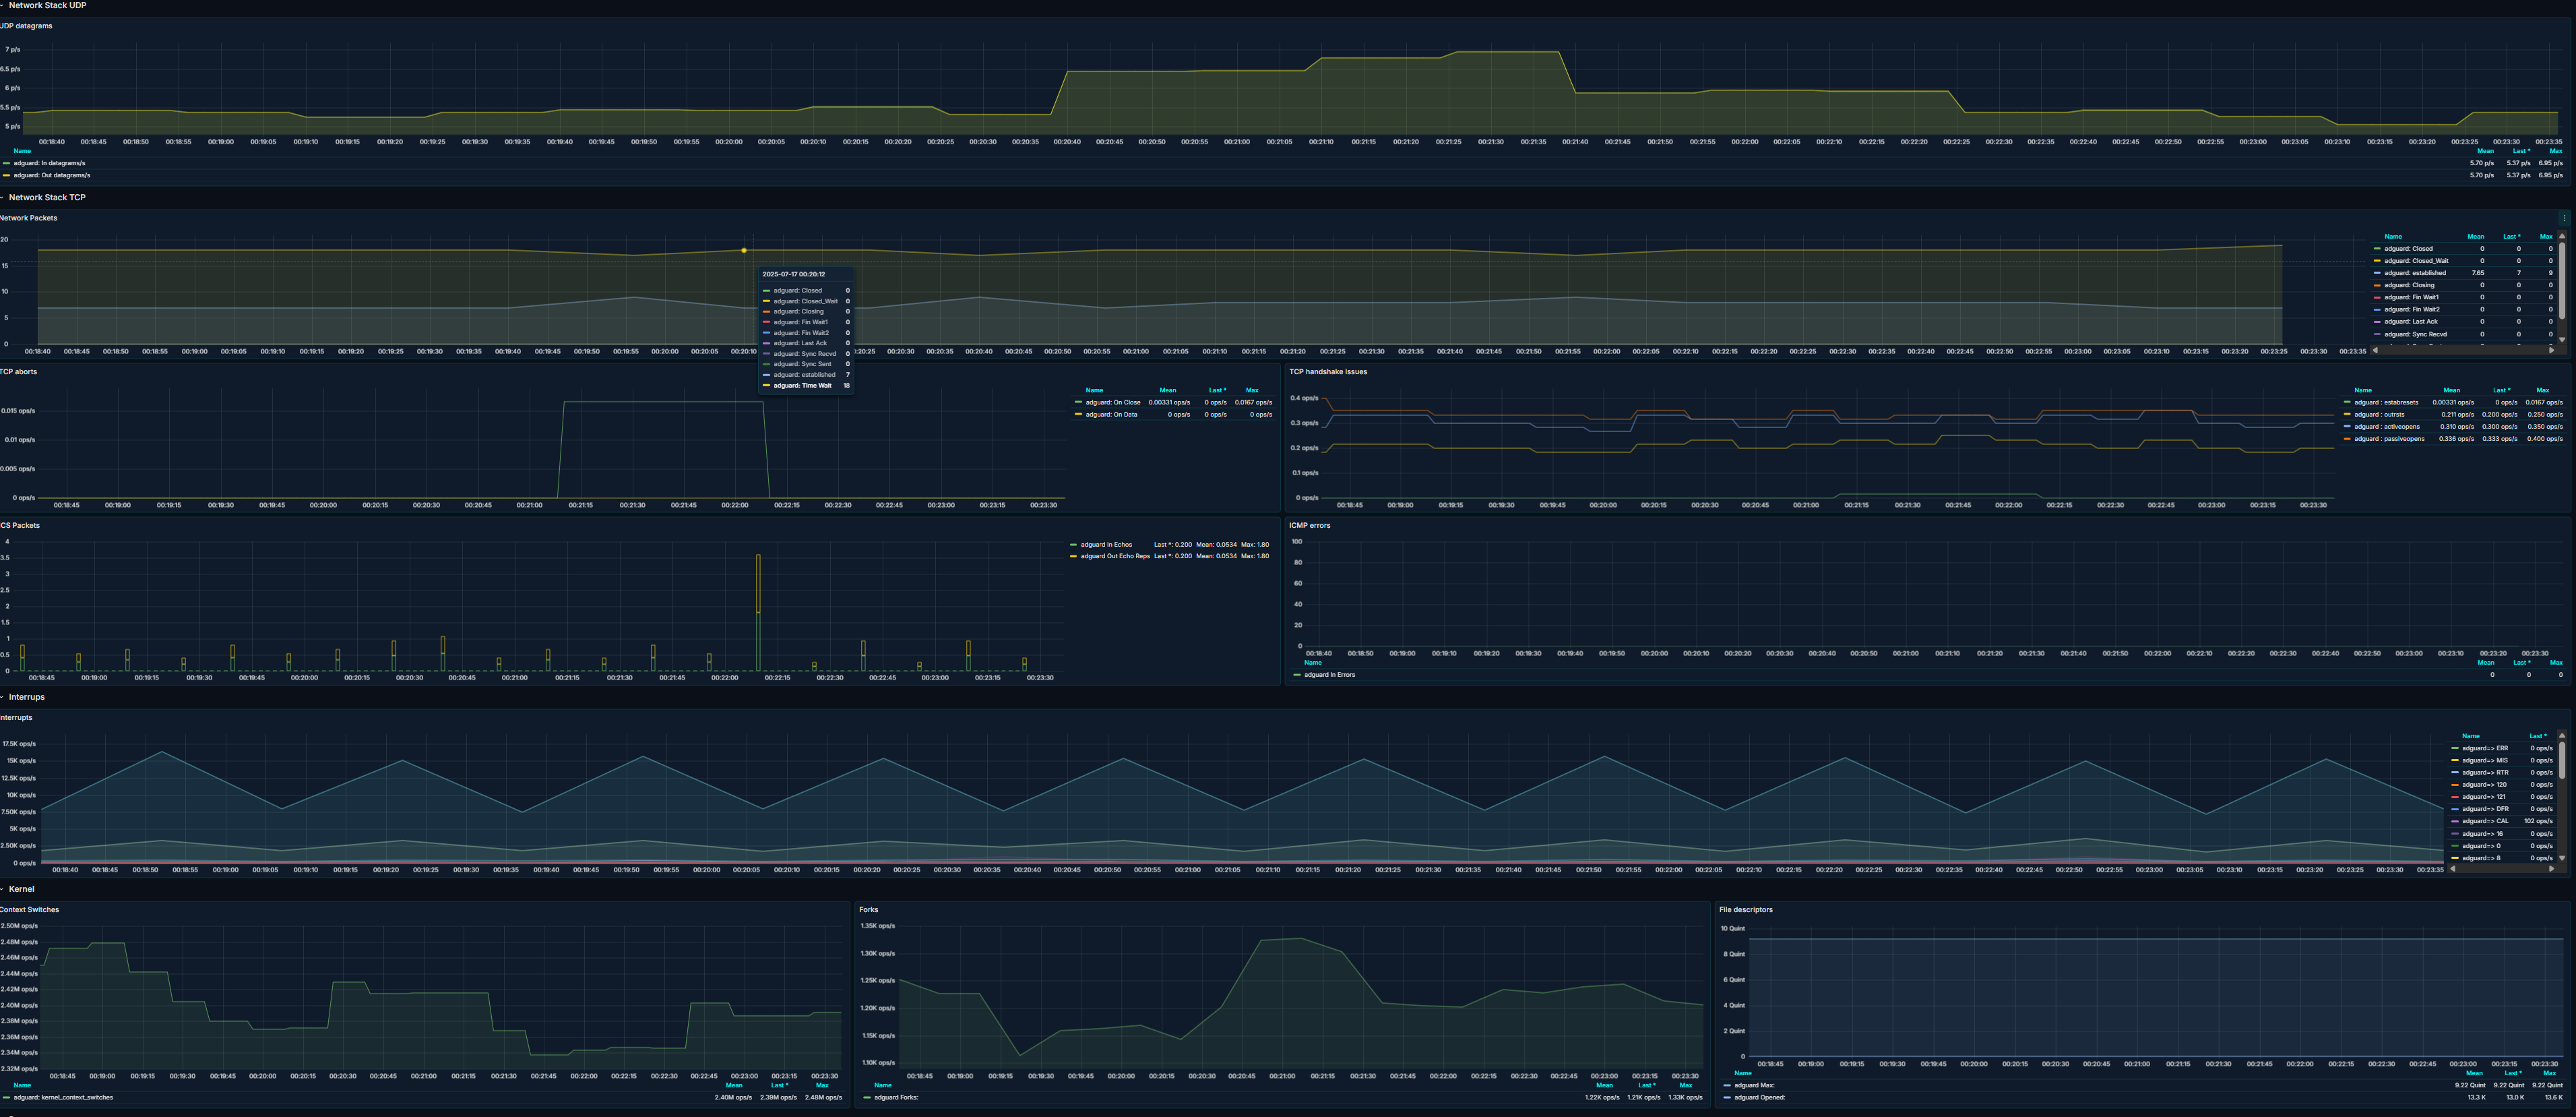Viewport: 2576px width, 1117px height.
Task: Click Network Packets legend right scroll arrow
Action: click(x=2551, y=350)
